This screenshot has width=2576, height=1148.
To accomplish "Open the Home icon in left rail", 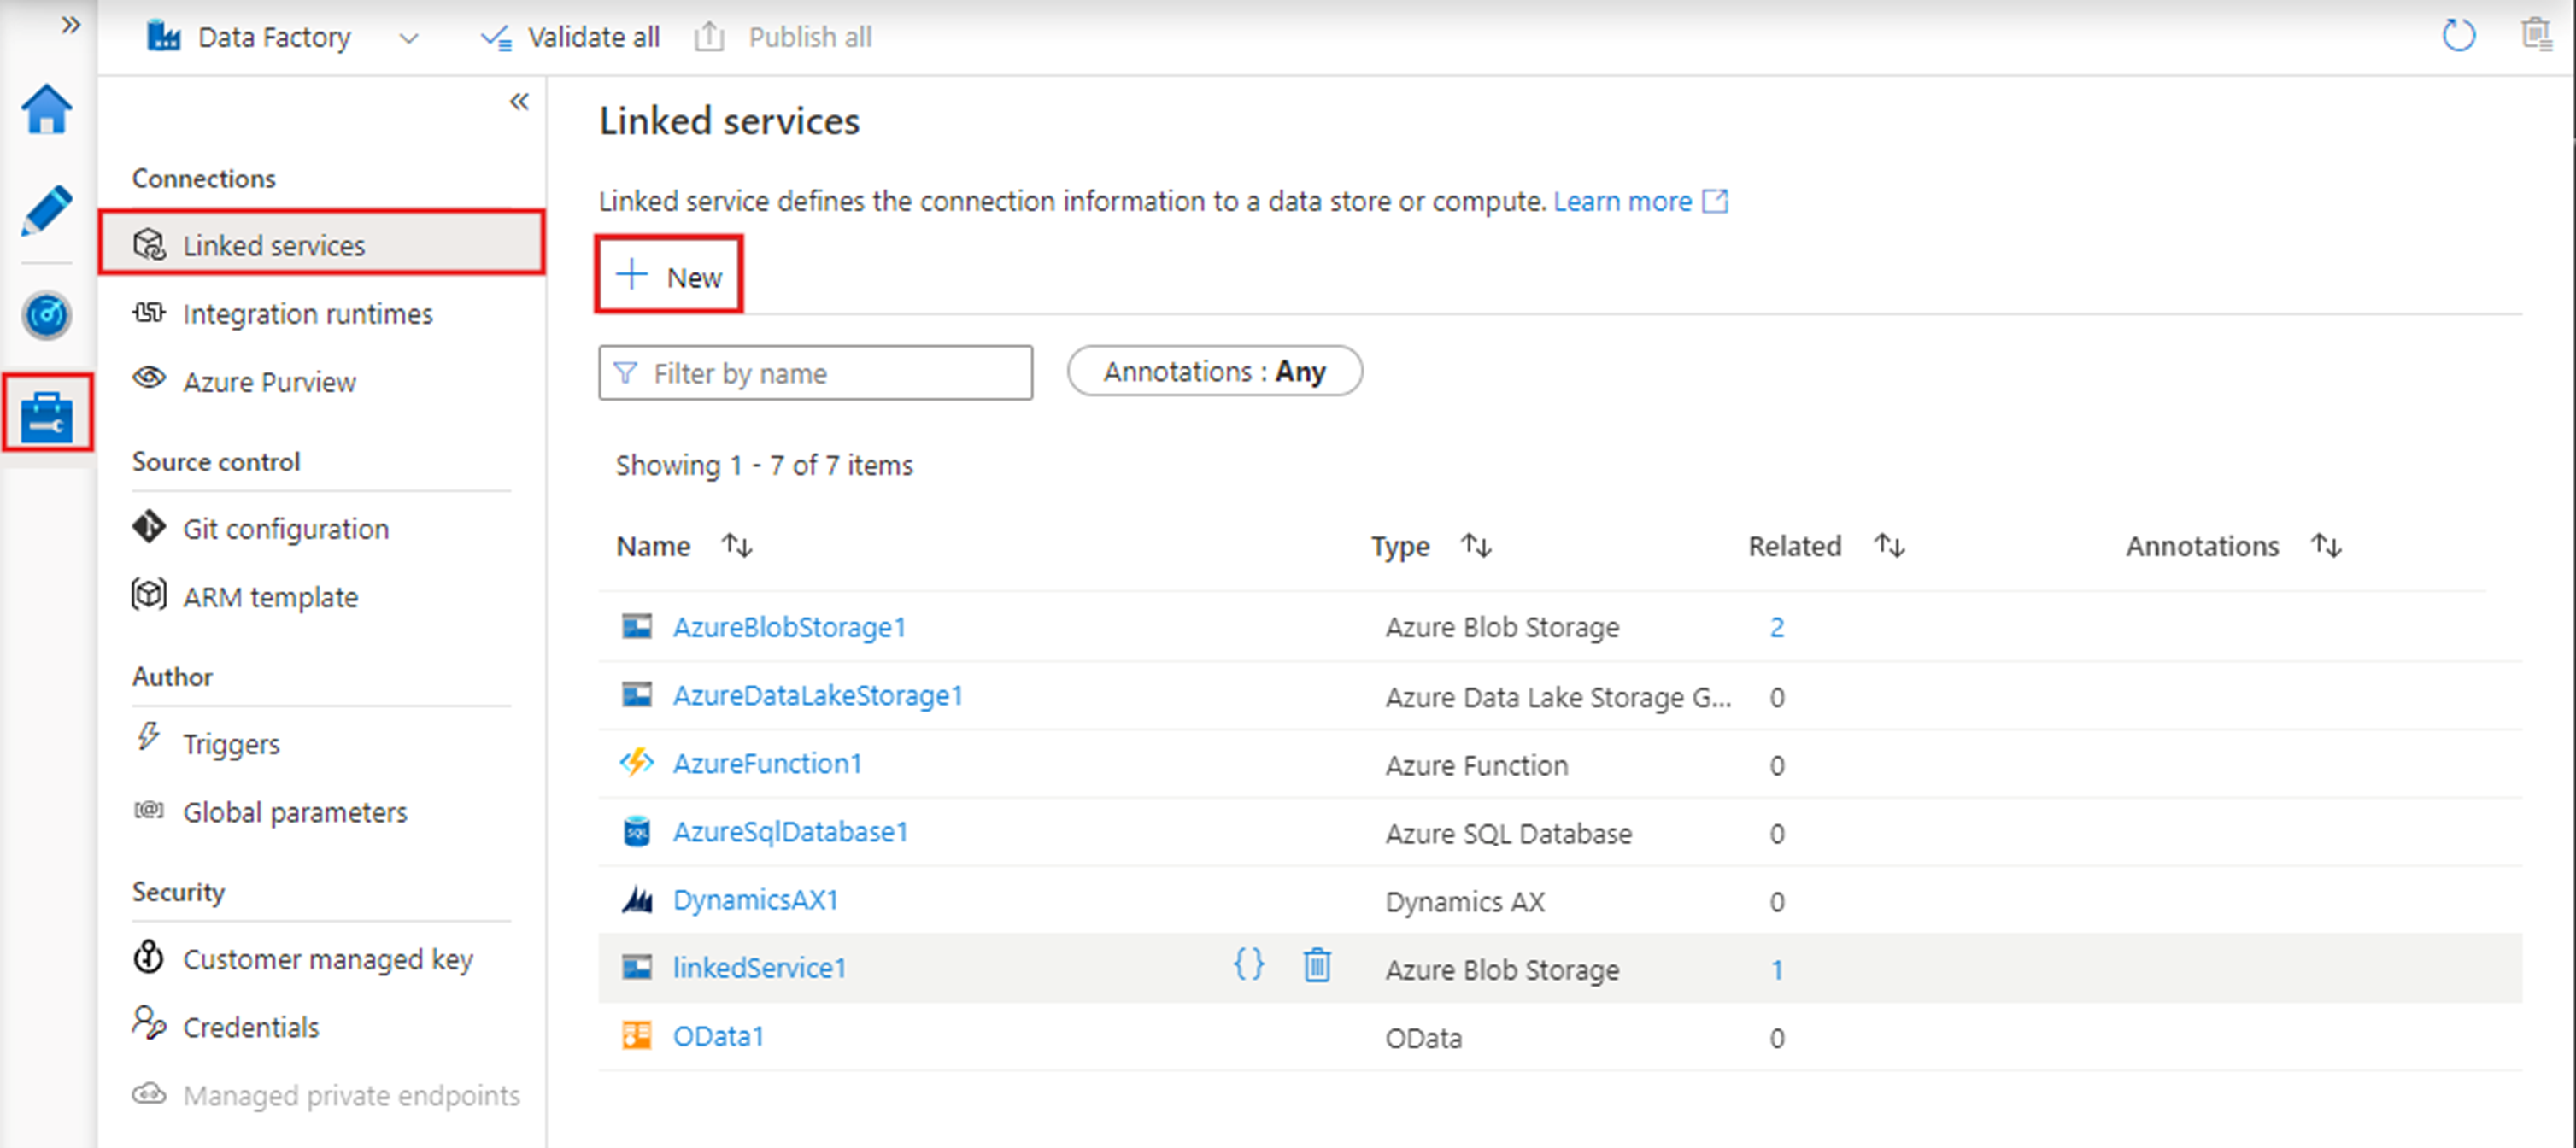I will 46,110.
